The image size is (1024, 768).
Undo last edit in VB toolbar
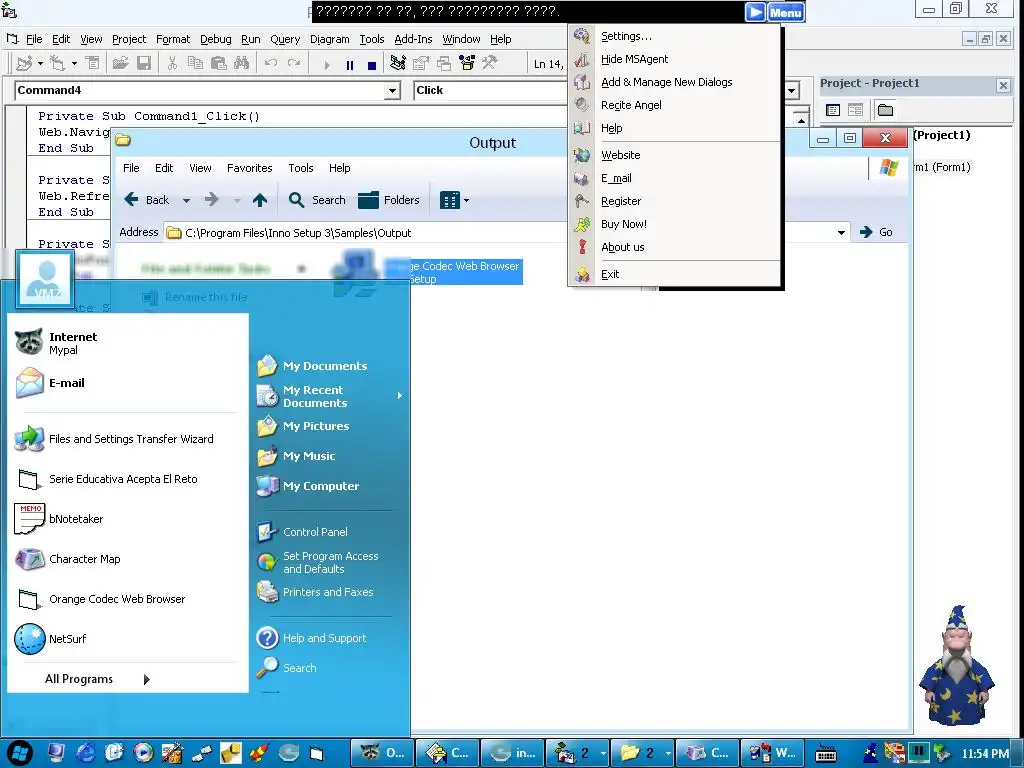tap(270, 63)
